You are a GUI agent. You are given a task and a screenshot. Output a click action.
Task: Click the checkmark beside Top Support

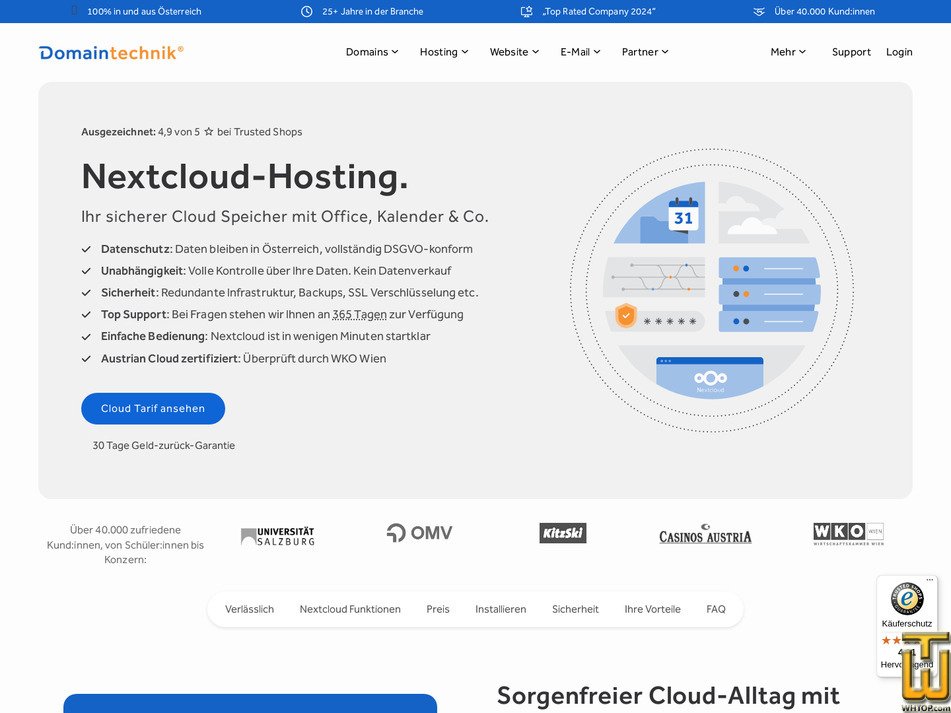click(x=86, y=315)
